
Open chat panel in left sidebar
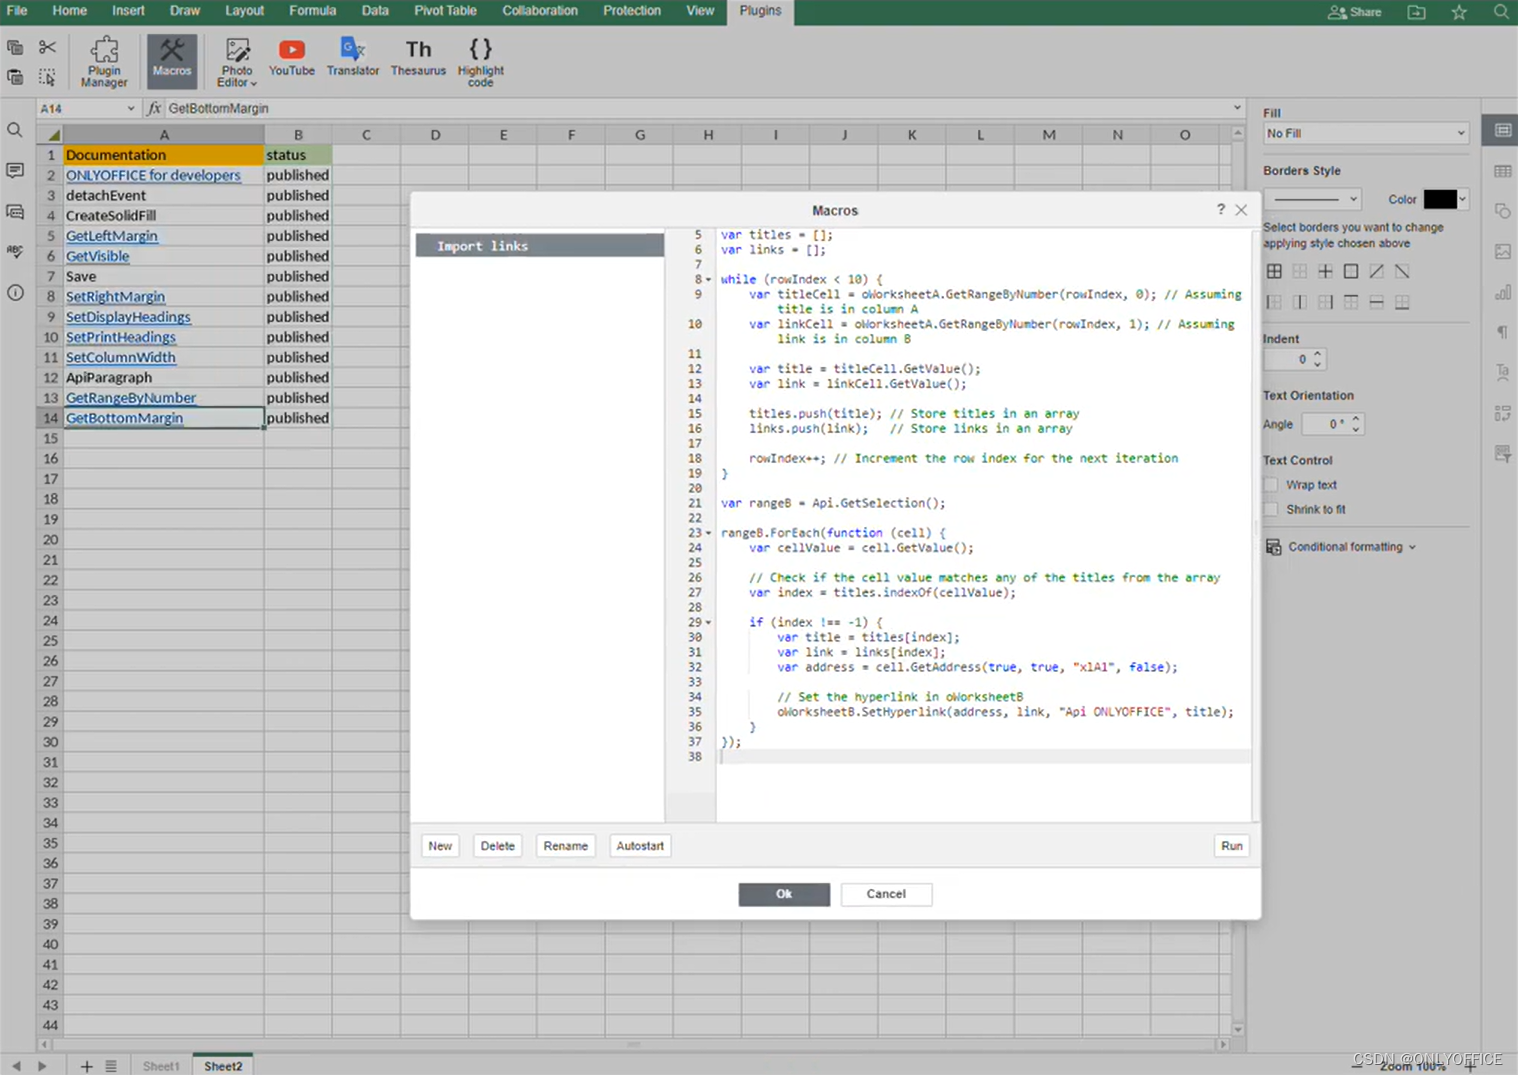[15, 212]
